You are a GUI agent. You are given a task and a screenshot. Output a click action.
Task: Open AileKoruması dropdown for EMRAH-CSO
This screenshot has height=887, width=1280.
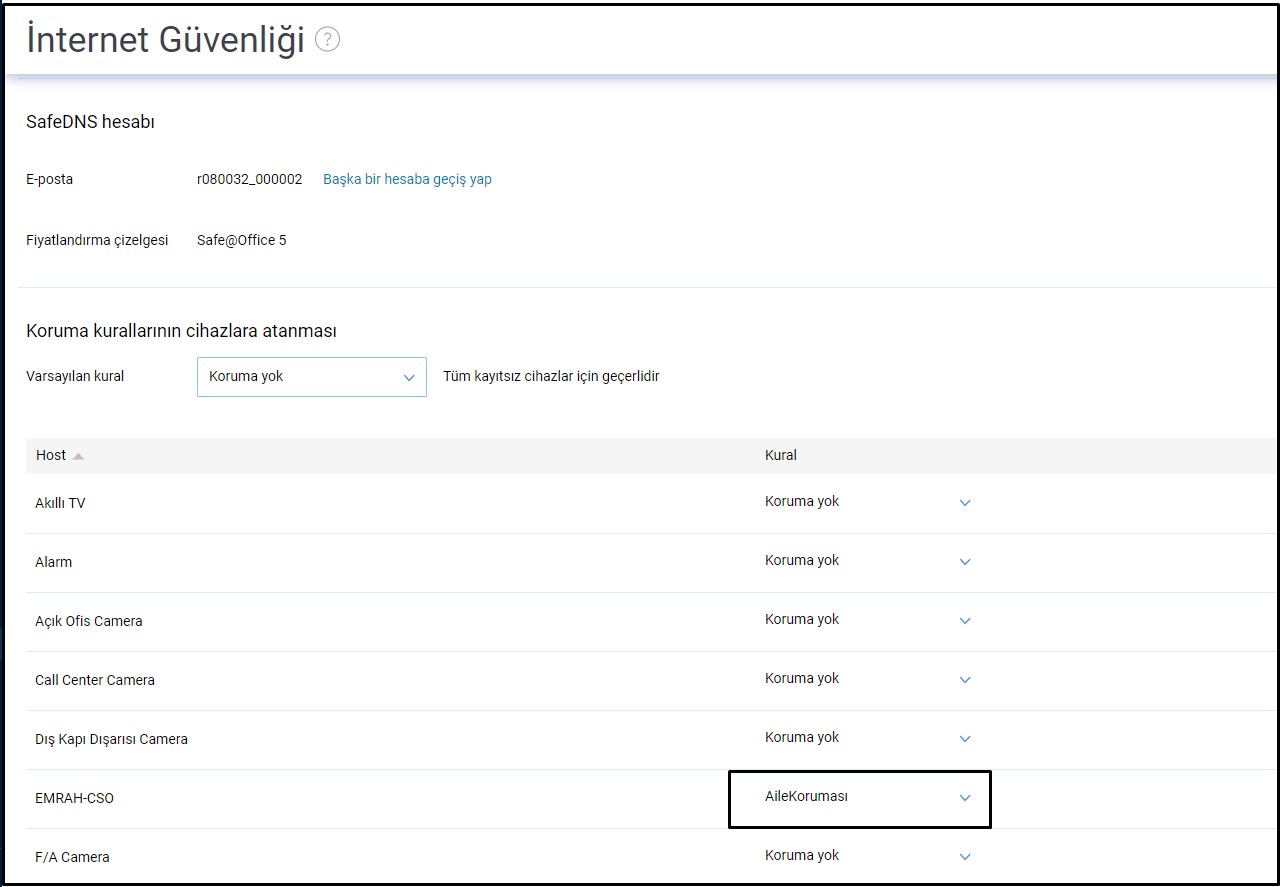(964, 798)
